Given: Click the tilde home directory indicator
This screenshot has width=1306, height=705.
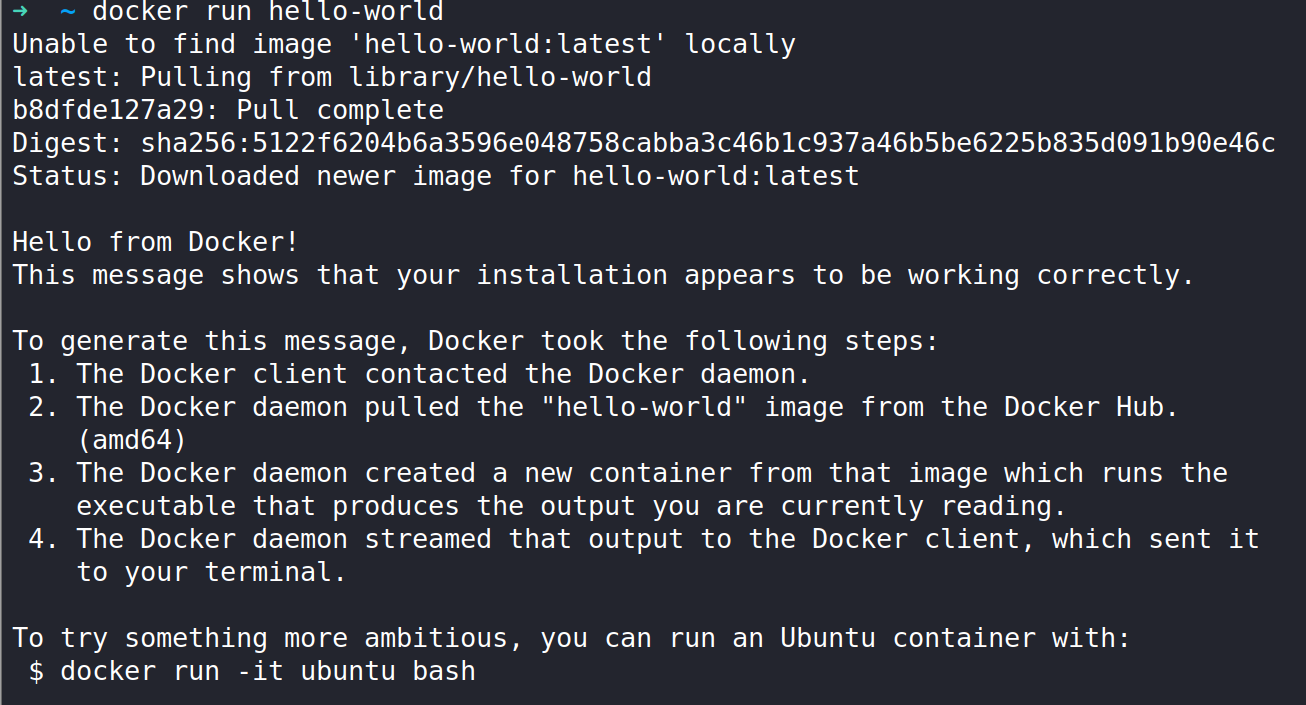Looking at the screenshot, I should click(67, 12).
